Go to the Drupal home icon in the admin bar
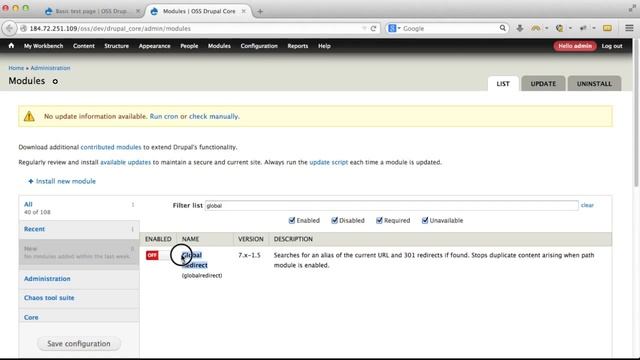This screenshot has width=640, height=360. (11, 46)
